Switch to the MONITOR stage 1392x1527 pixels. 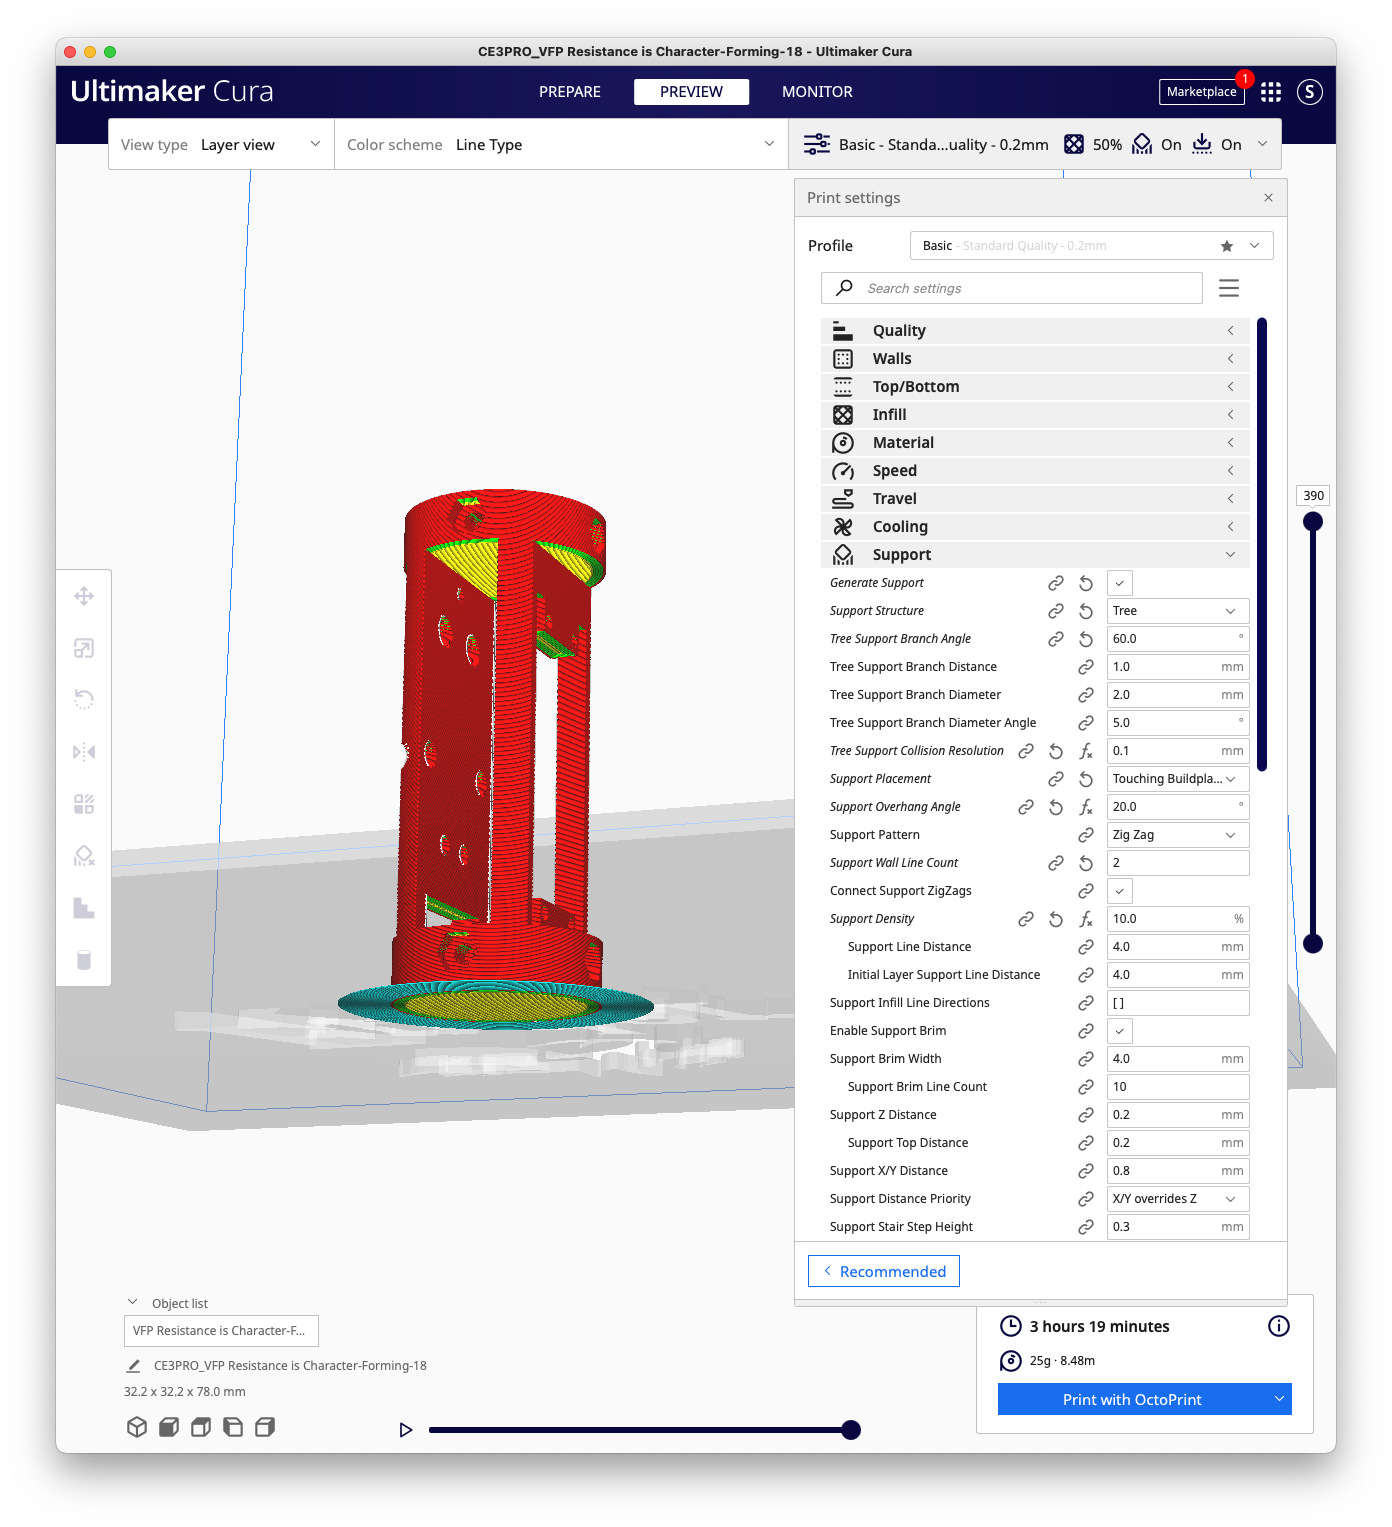click(817, 92)
